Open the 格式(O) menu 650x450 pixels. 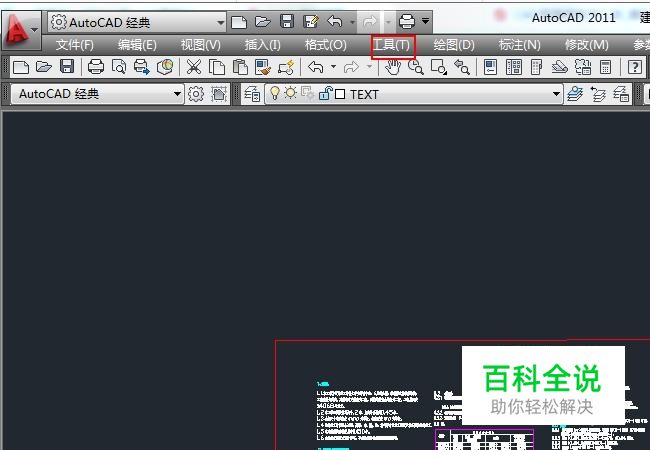click(x=325, y=45)
